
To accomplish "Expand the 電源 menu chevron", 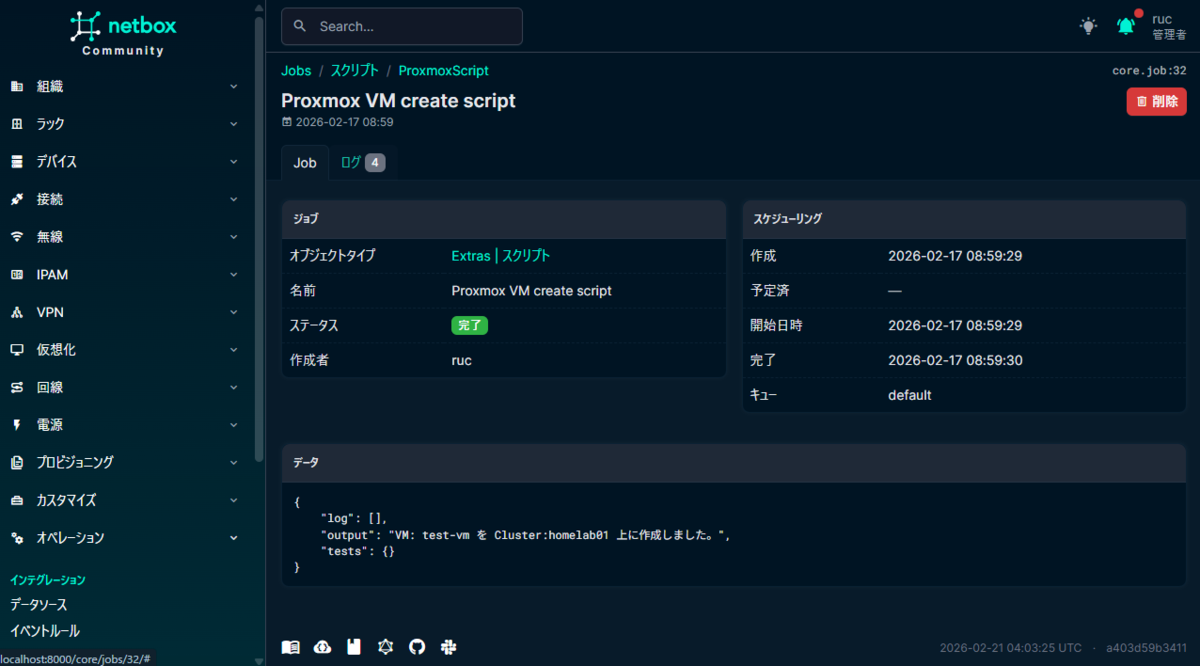I will click(234, 425).
